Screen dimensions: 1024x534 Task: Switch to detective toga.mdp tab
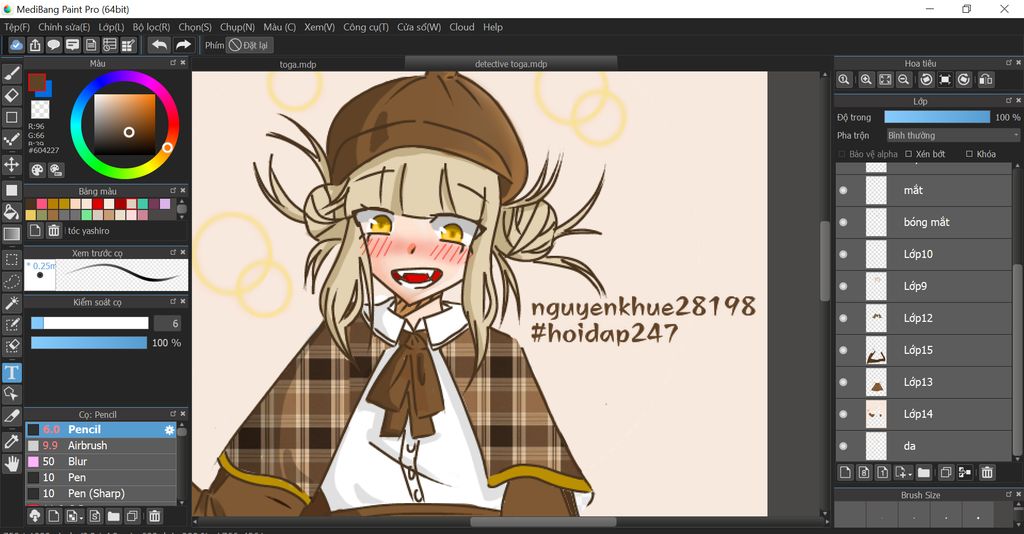(511, 64)
